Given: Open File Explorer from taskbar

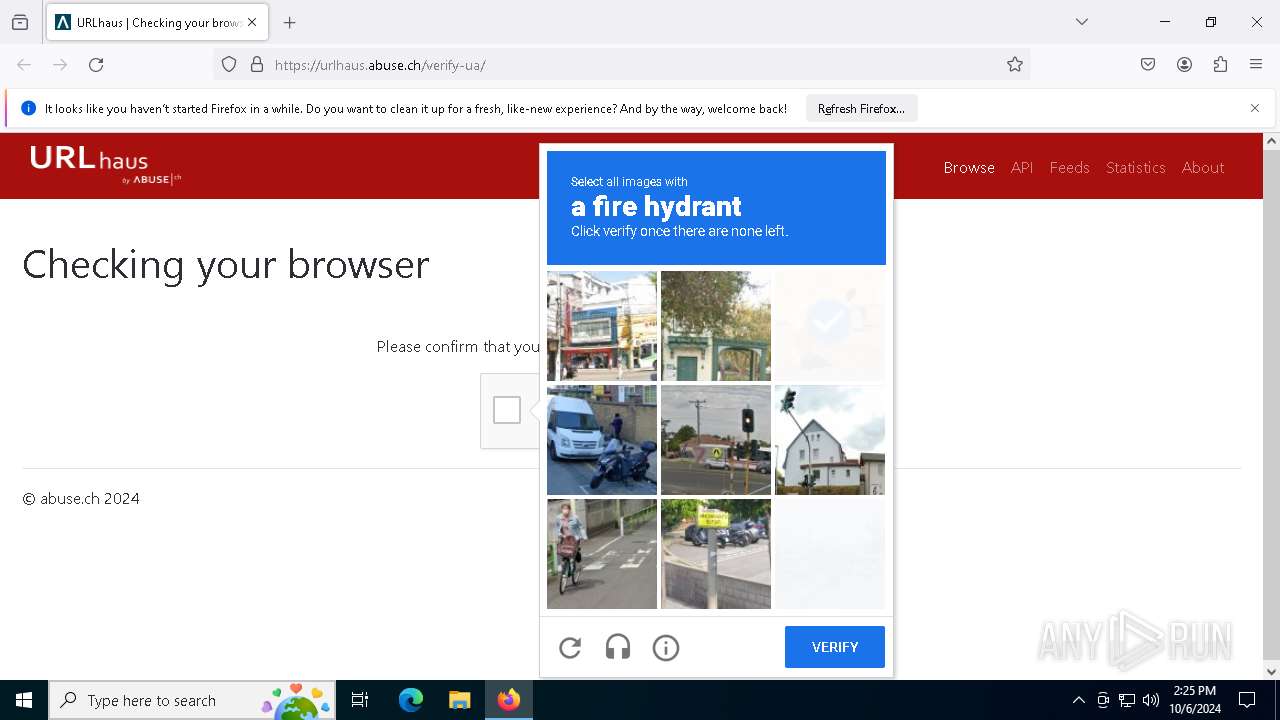Looking at the screenshot, I should coord(460,700).
